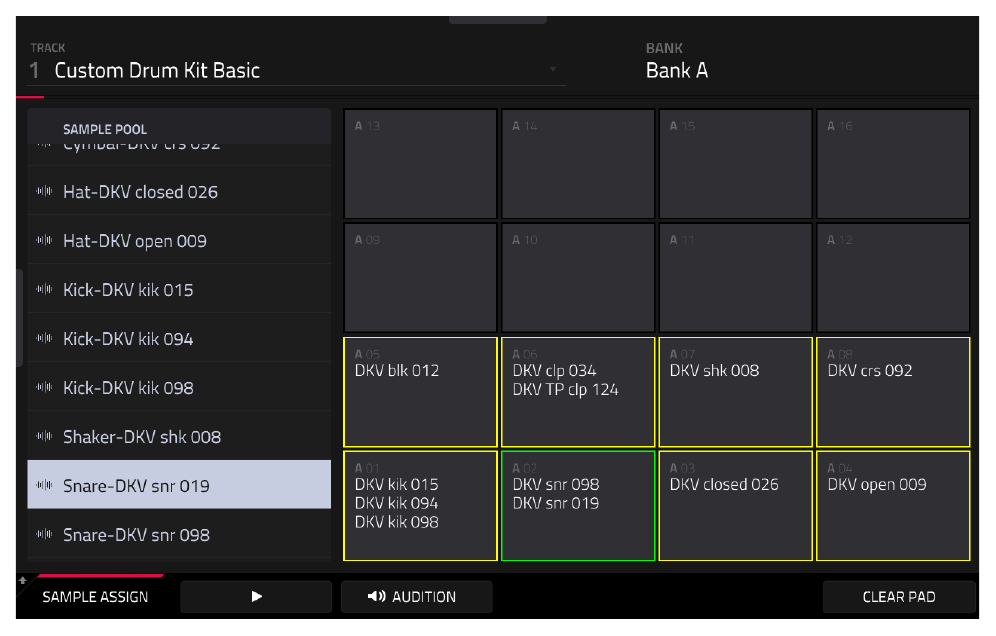996x636 pixels.
Task: Pick Kick-DKV kik 098 in the list
Action: [179, 387]
